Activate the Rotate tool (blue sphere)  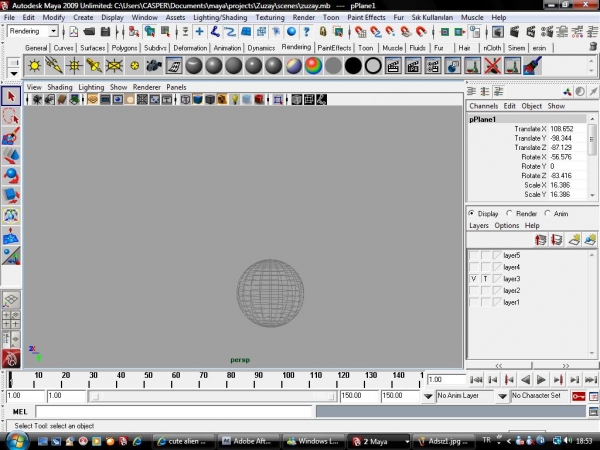[x=11, y=176]
